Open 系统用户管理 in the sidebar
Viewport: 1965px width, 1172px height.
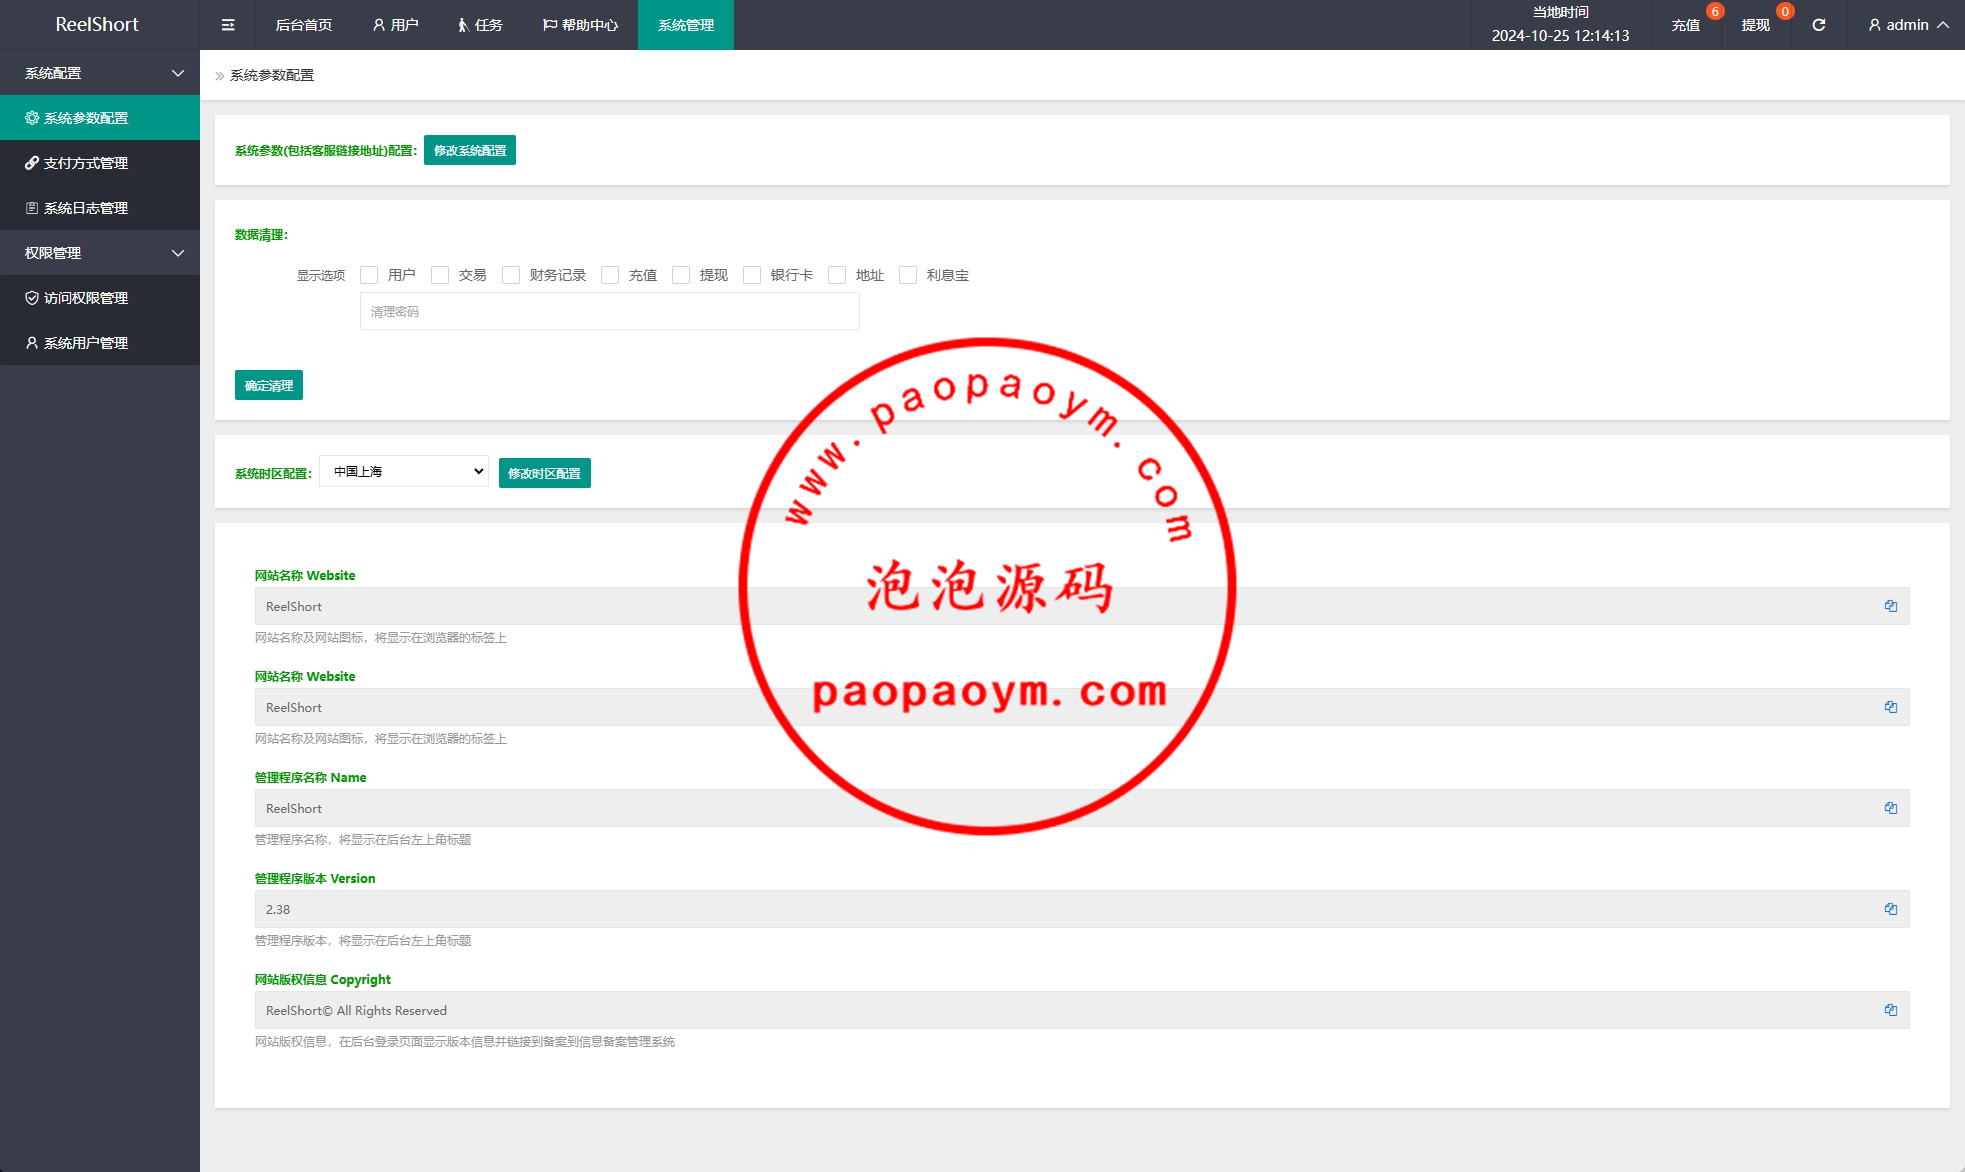100,343
